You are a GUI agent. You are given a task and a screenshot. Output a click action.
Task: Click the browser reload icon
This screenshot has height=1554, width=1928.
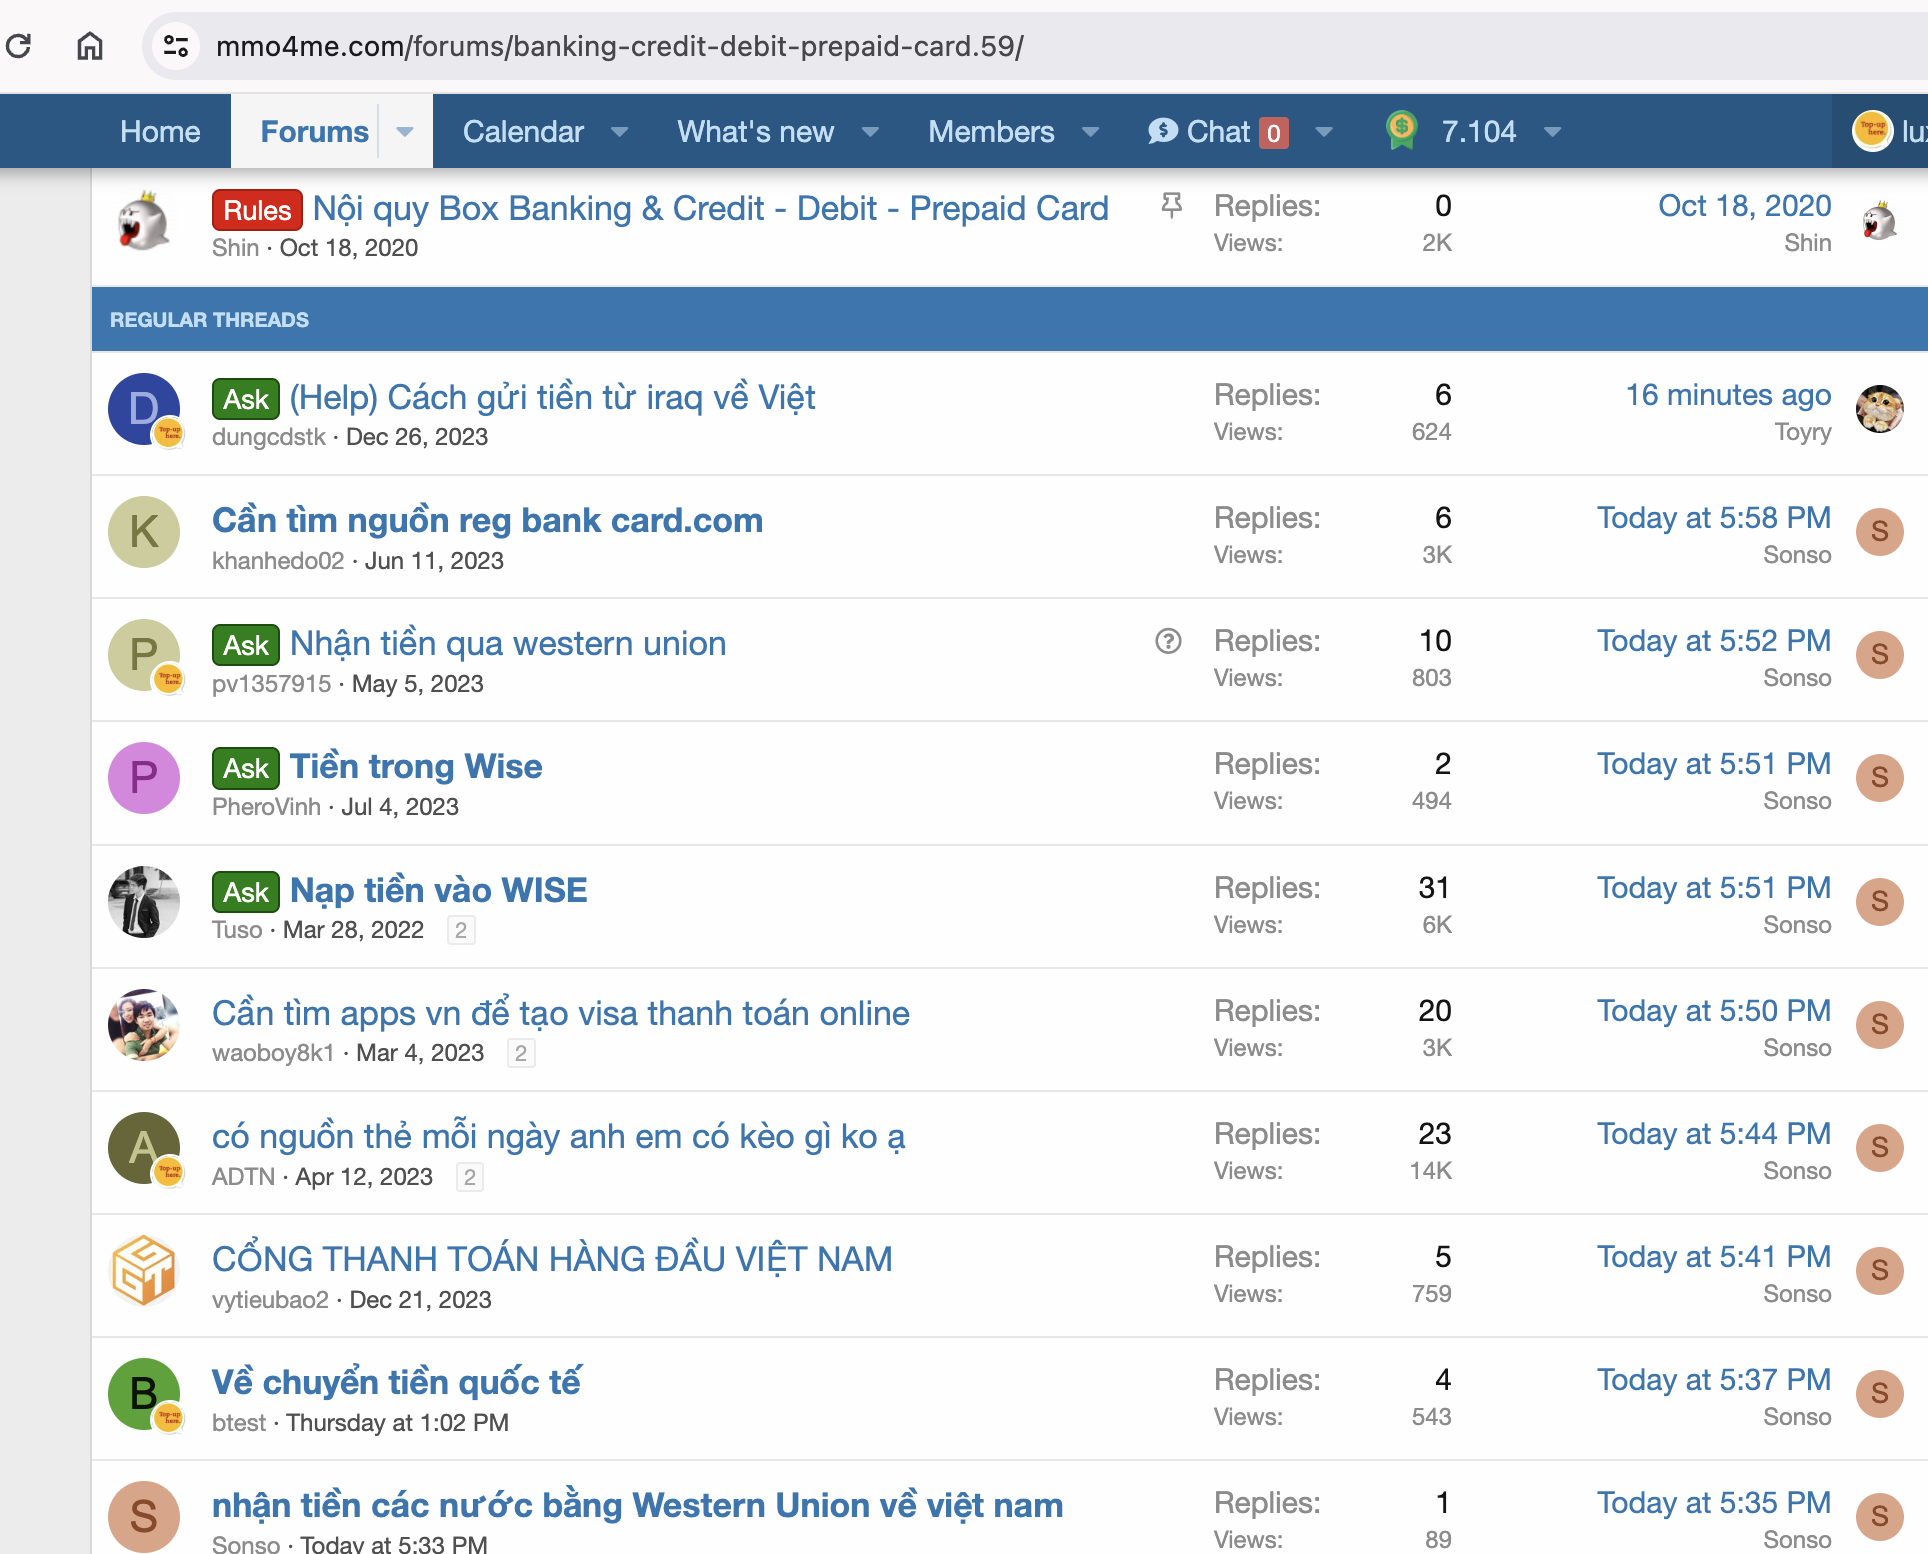pyautogui.click(x=19, y=45)
